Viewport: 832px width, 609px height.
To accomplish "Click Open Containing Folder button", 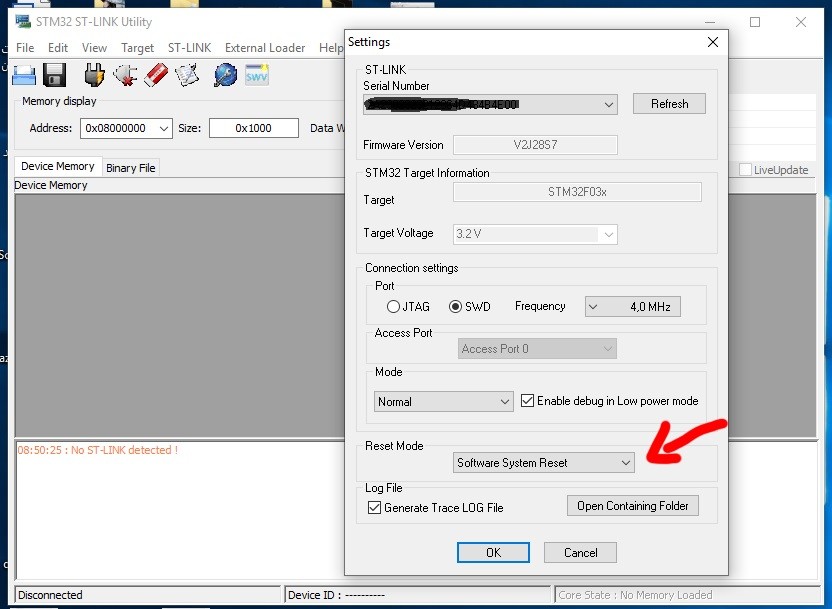I will click(x=632, y=506).
